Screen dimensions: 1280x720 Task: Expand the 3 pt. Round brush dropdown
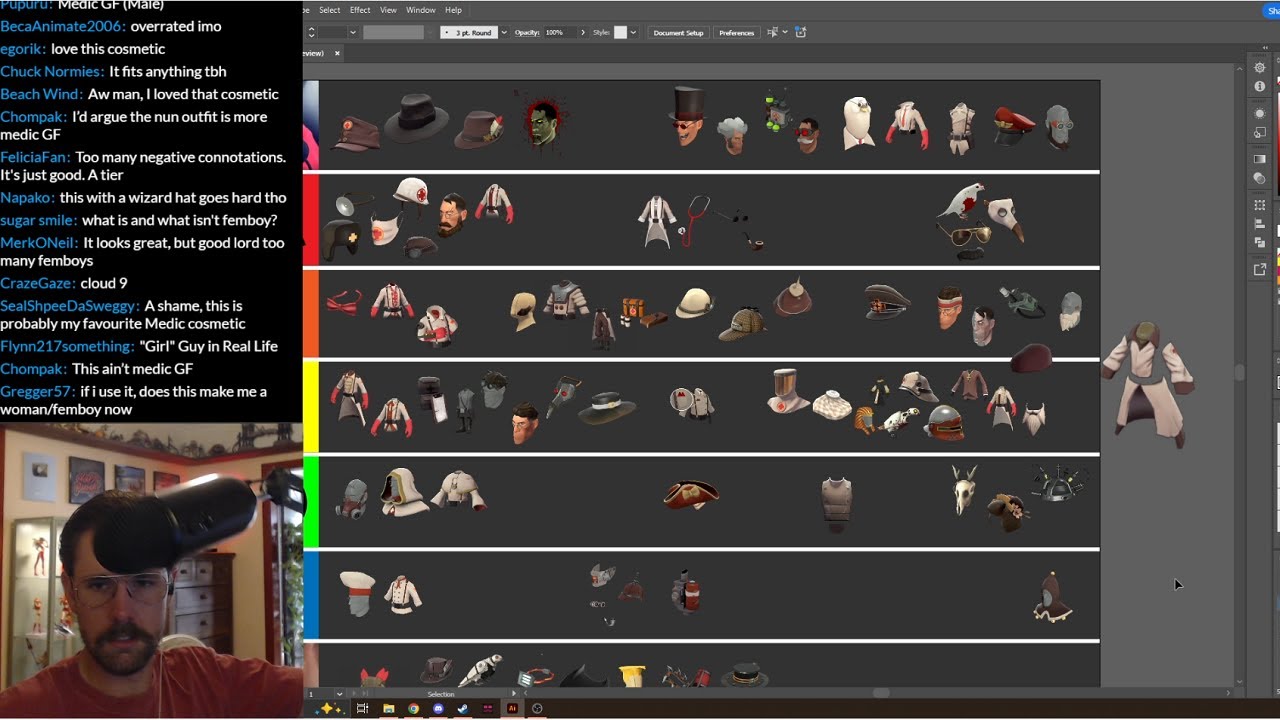pyautogui.click(x=504, y=32)
